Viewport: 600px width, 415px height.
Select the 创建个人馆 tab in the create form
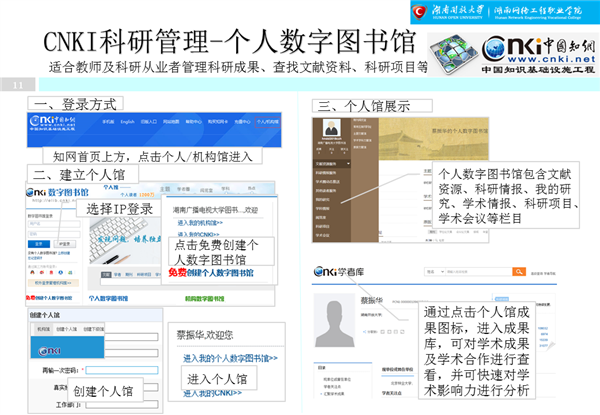[67, 329]
